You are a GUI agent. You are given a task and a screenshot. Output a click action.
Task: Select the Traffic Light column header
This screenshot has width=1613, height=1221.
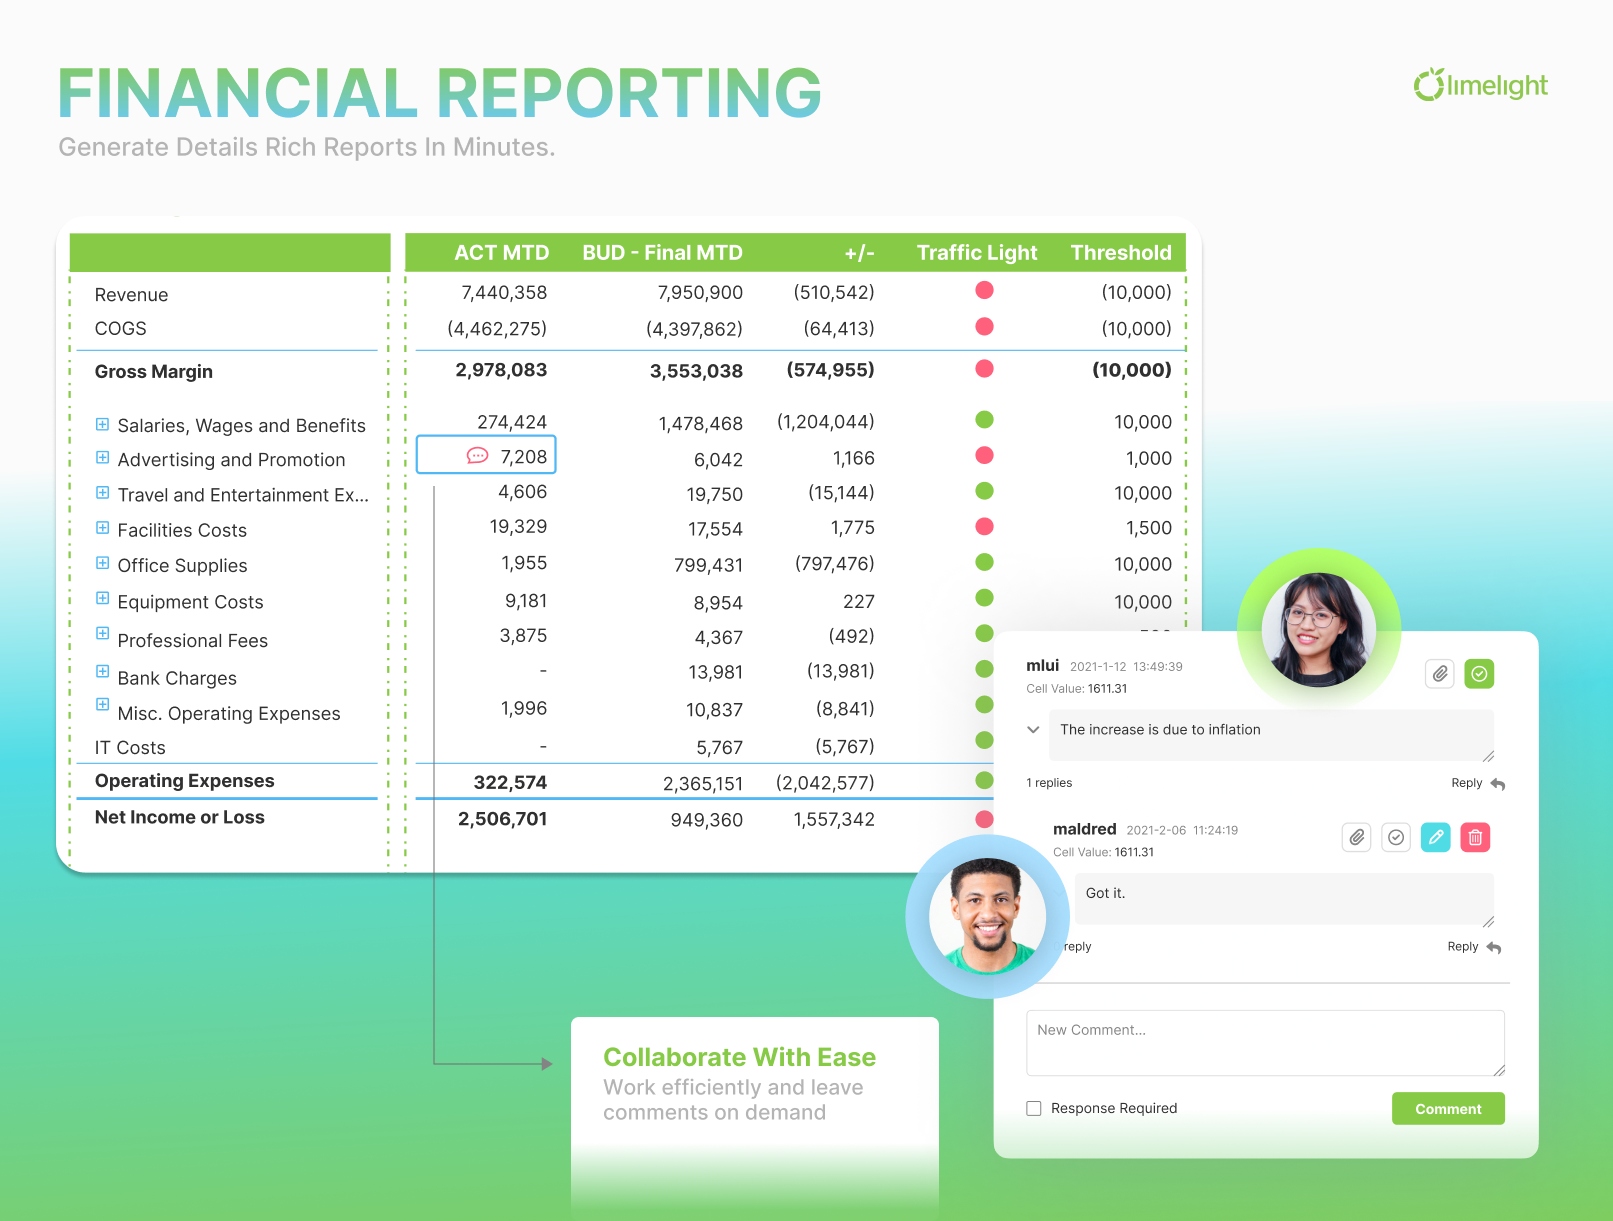[x=976, y=252]
